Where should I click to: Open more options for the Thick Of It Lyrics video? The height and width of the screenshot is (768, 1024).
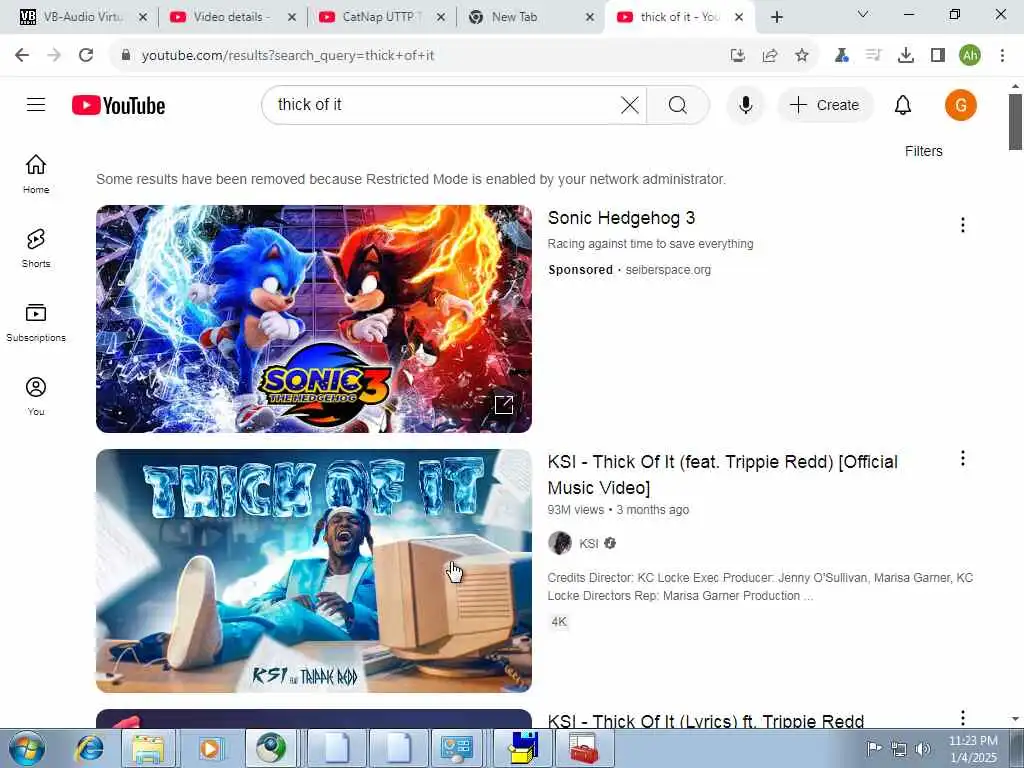(963, 718)
